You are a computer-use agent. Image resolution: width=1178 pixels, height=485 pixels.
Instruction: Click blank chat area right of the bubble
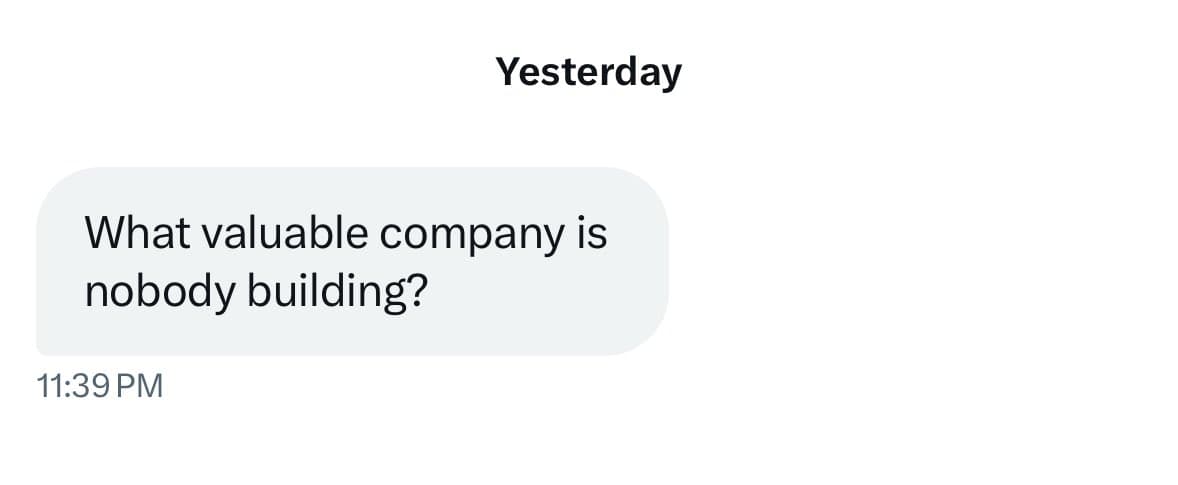pyautogui.click(x=900, y=262)
